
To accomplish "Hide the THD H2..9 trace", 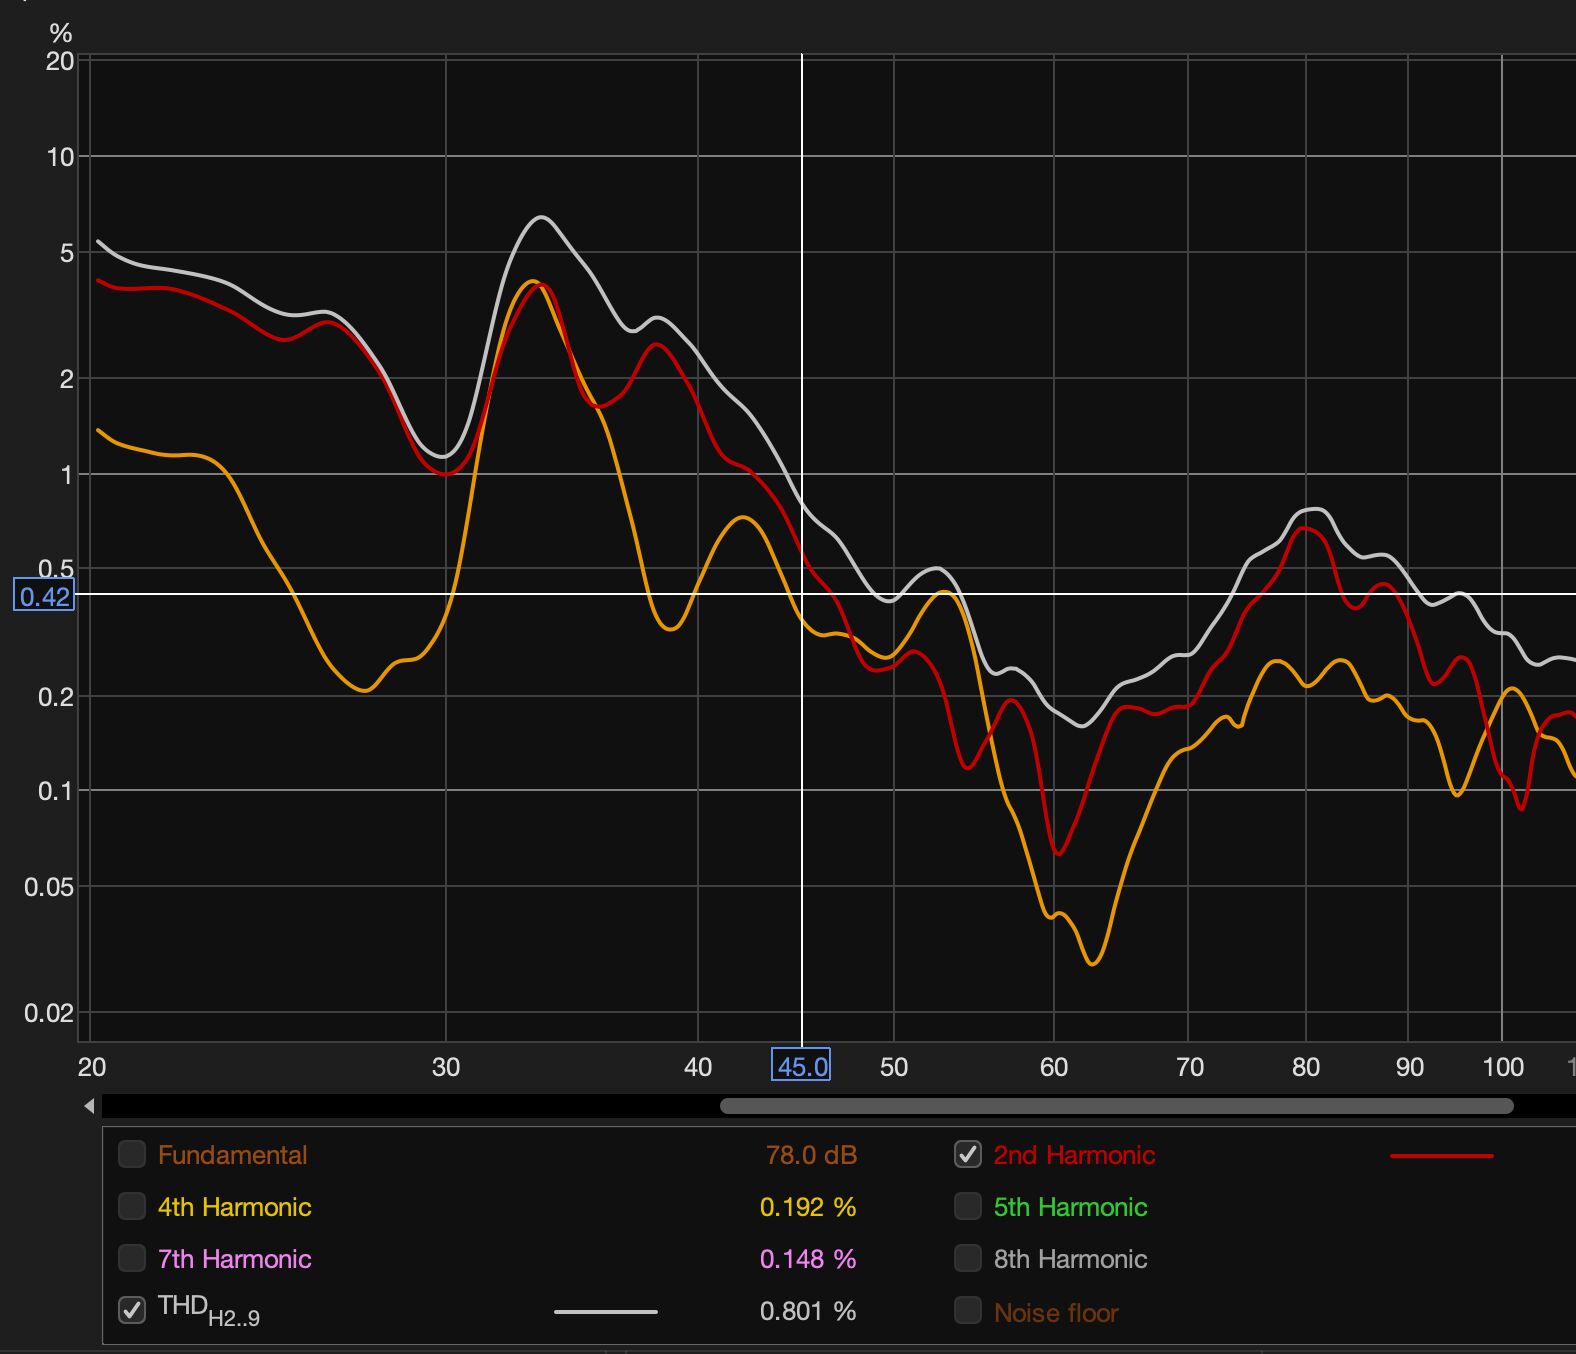I will pos(132,1310).
